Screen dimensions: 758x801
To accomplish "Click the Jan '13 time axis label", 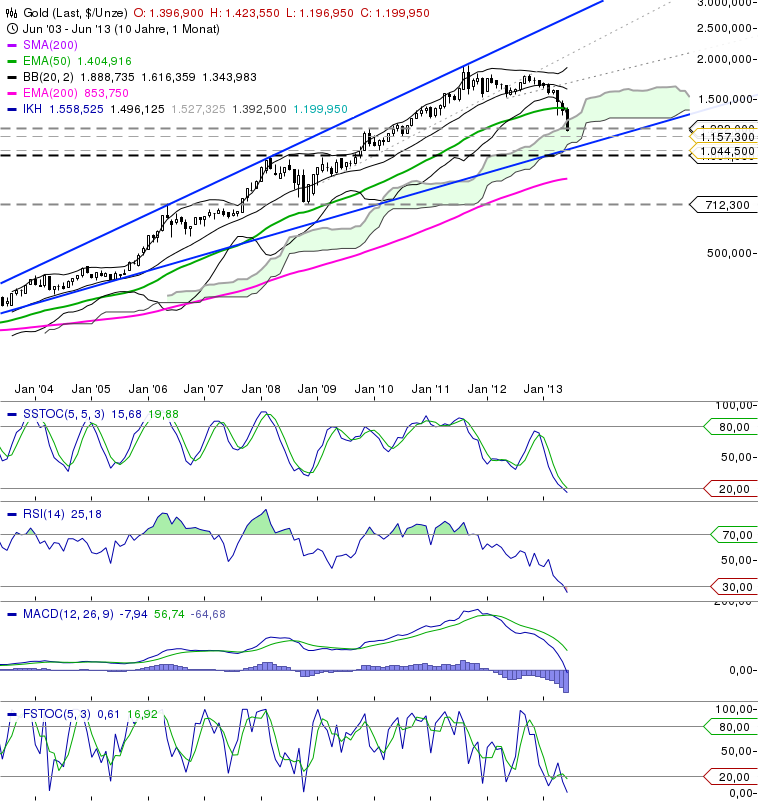I will (543, 389).
